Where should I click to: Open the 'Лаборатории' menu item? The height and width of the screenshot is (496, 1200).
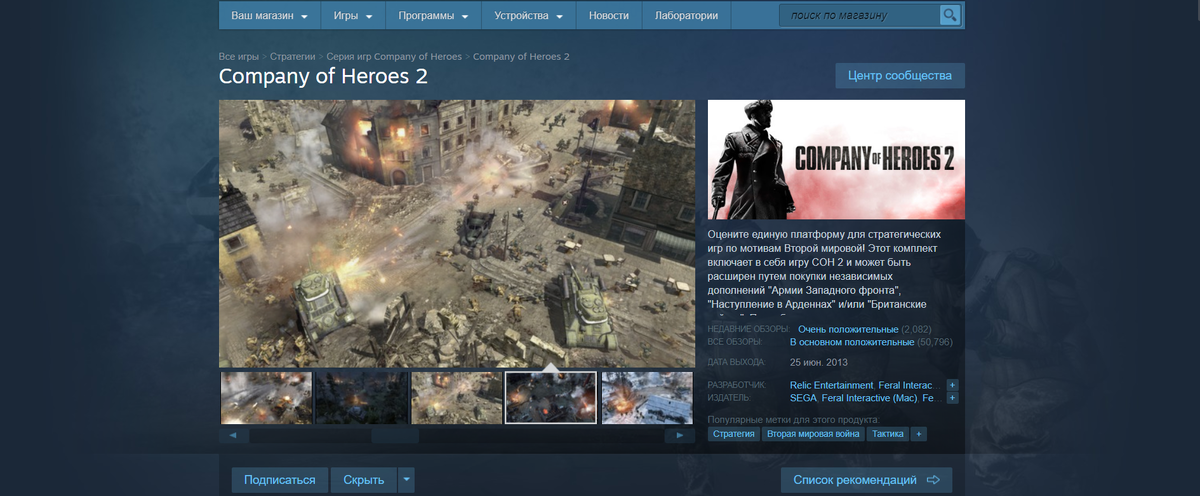(x=686, y=16)
